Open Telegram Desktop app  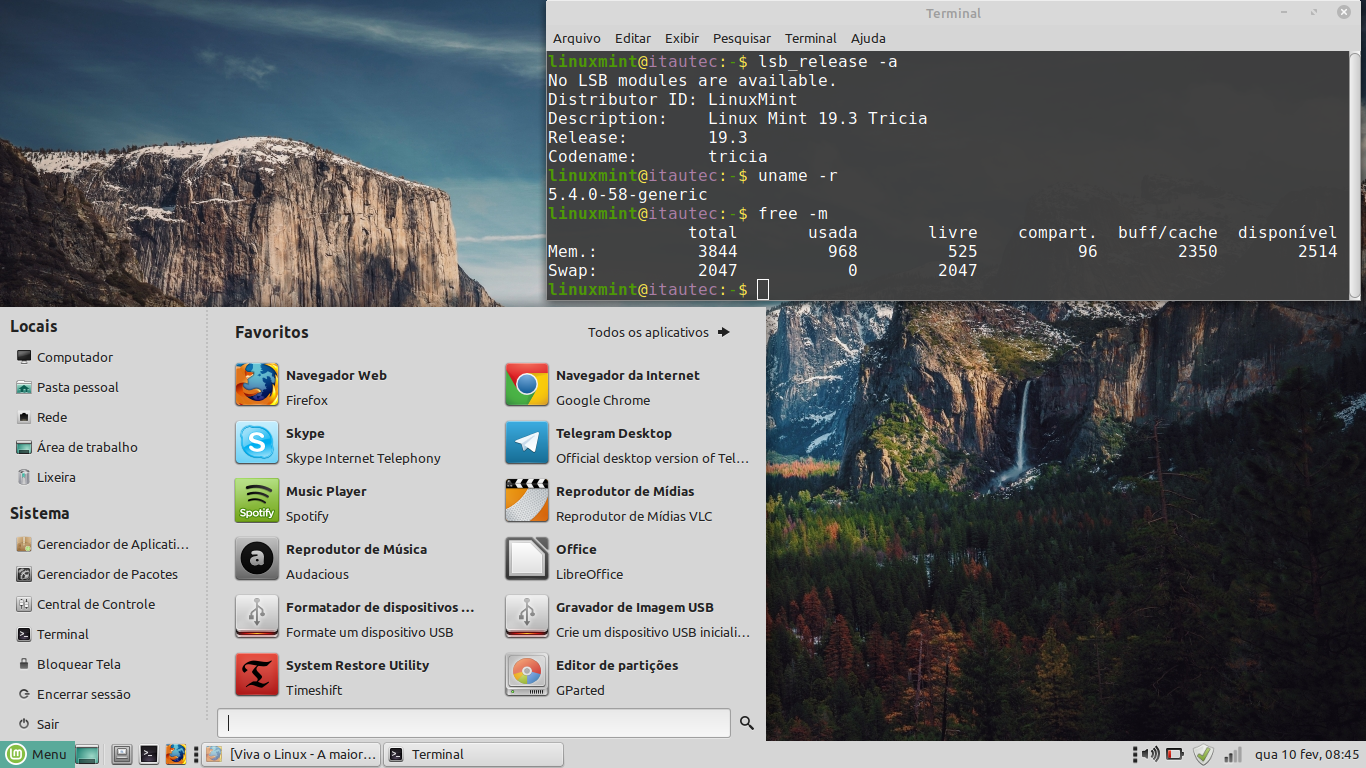click(627, 444)
